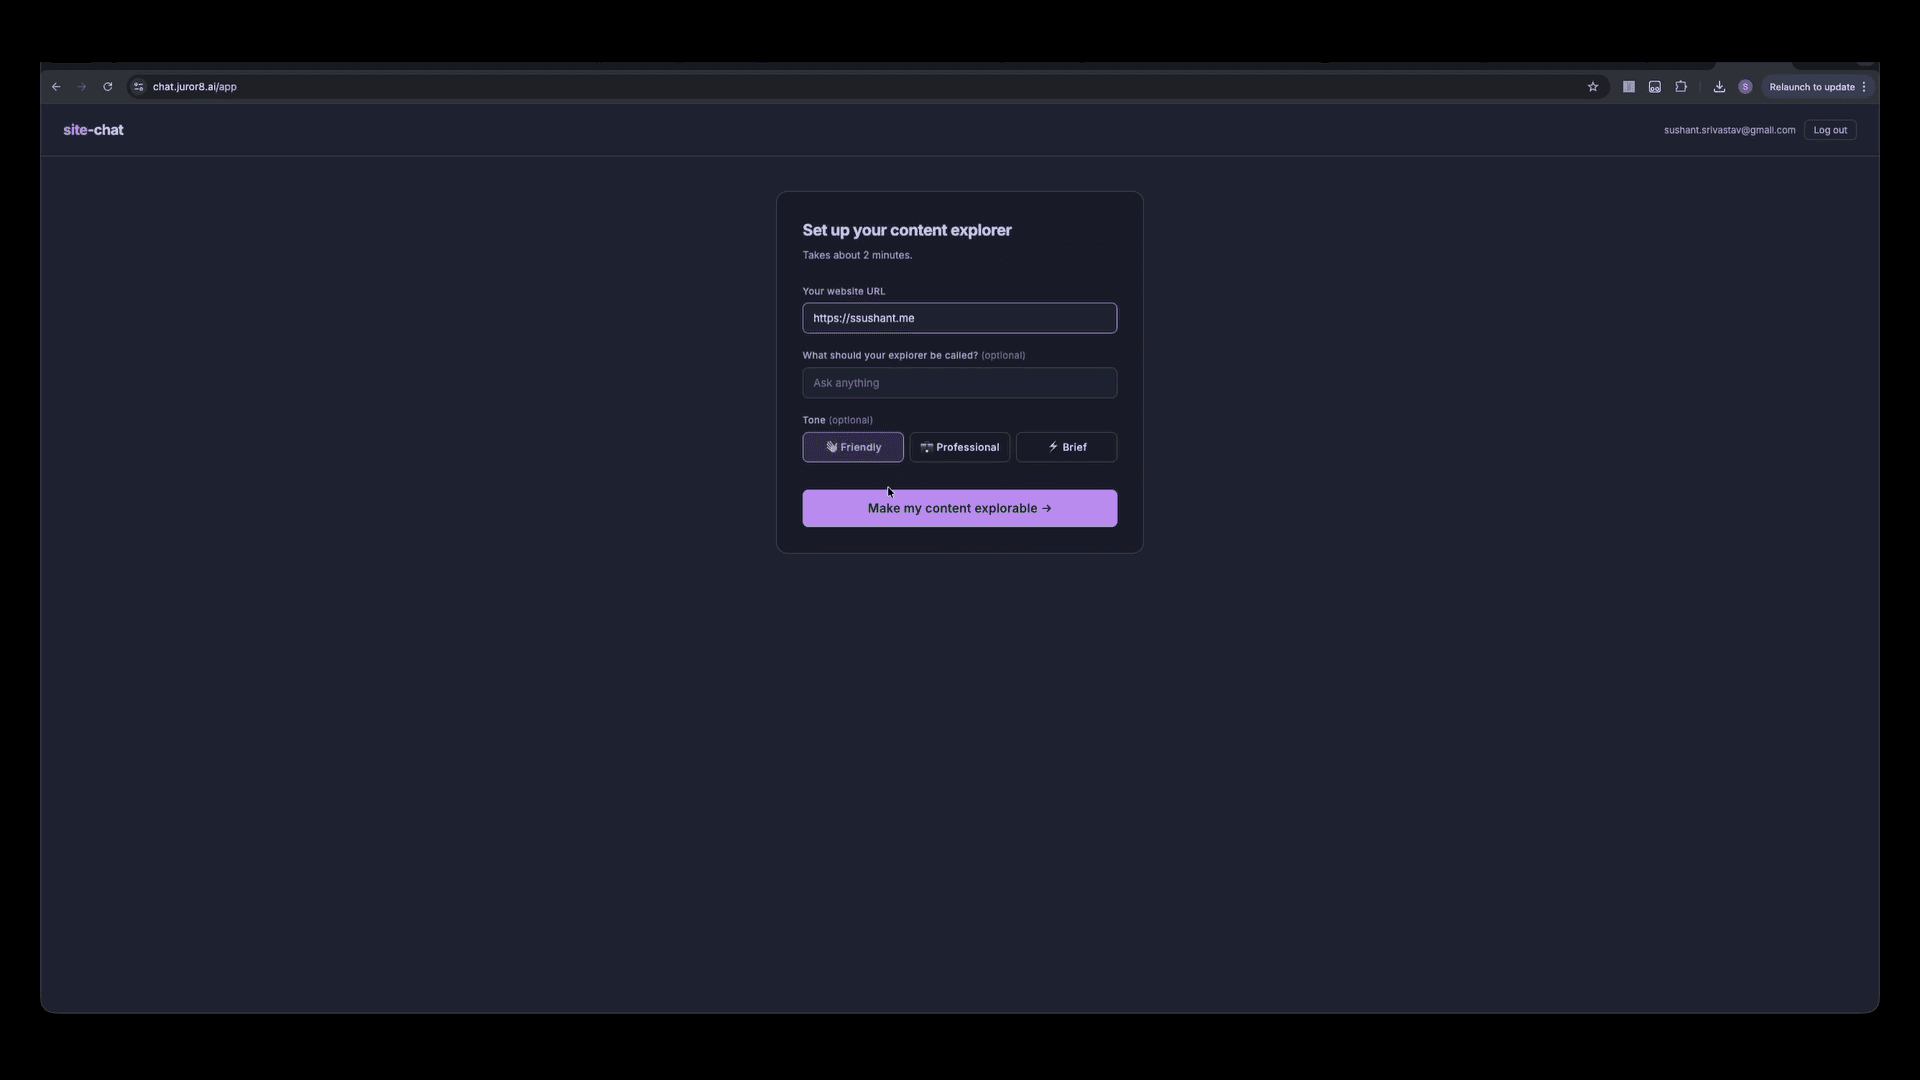Go back using the back navigation arrow
The height and width of the screenshot is (1080, 1920).
(x=55, y=87)
